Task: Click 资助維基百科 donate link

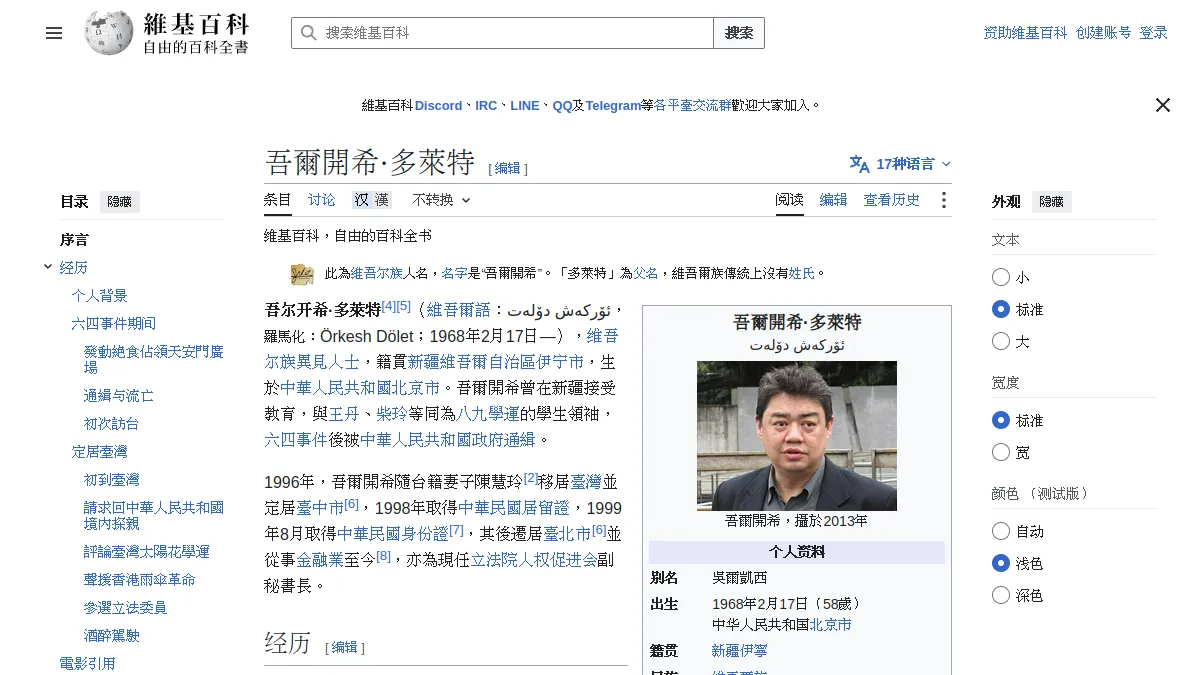Action: (1026, 33)
